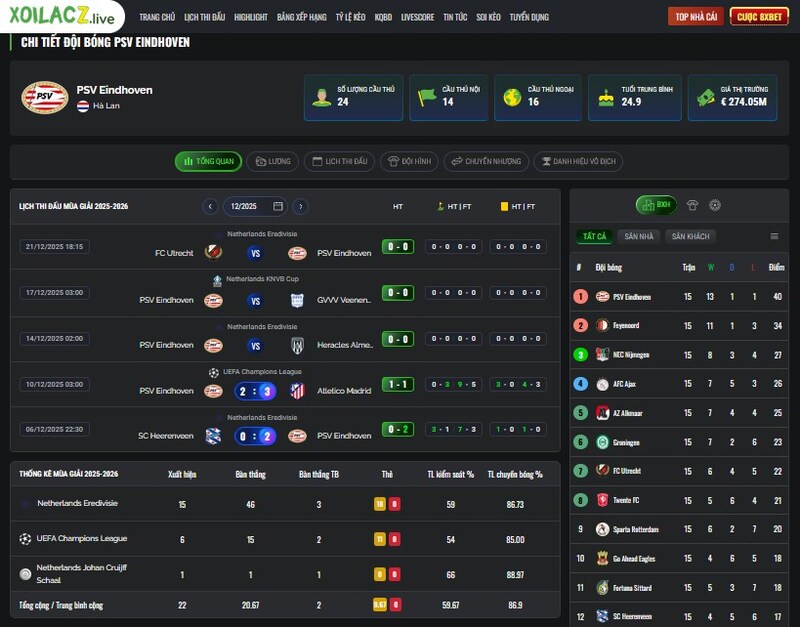Open the Chuyển Nhượng tab

(486, 161)
